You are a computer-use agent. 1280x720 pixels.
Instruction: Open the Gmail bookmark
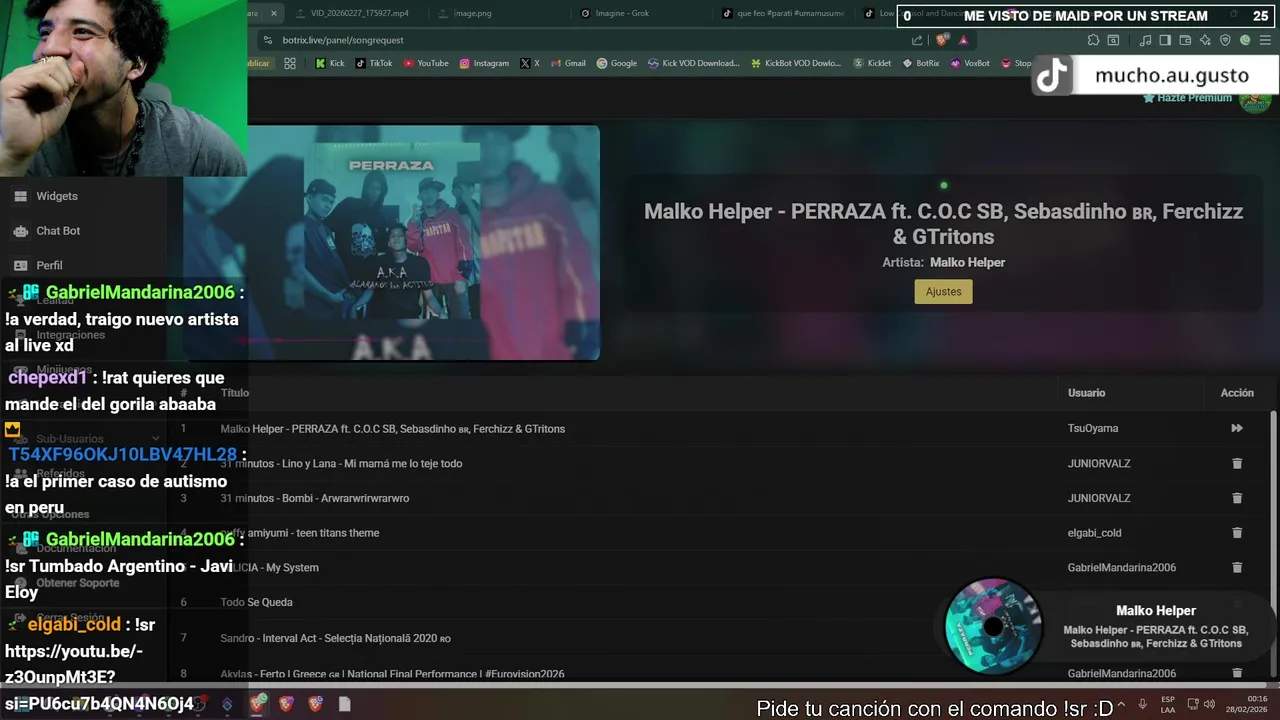568,63
